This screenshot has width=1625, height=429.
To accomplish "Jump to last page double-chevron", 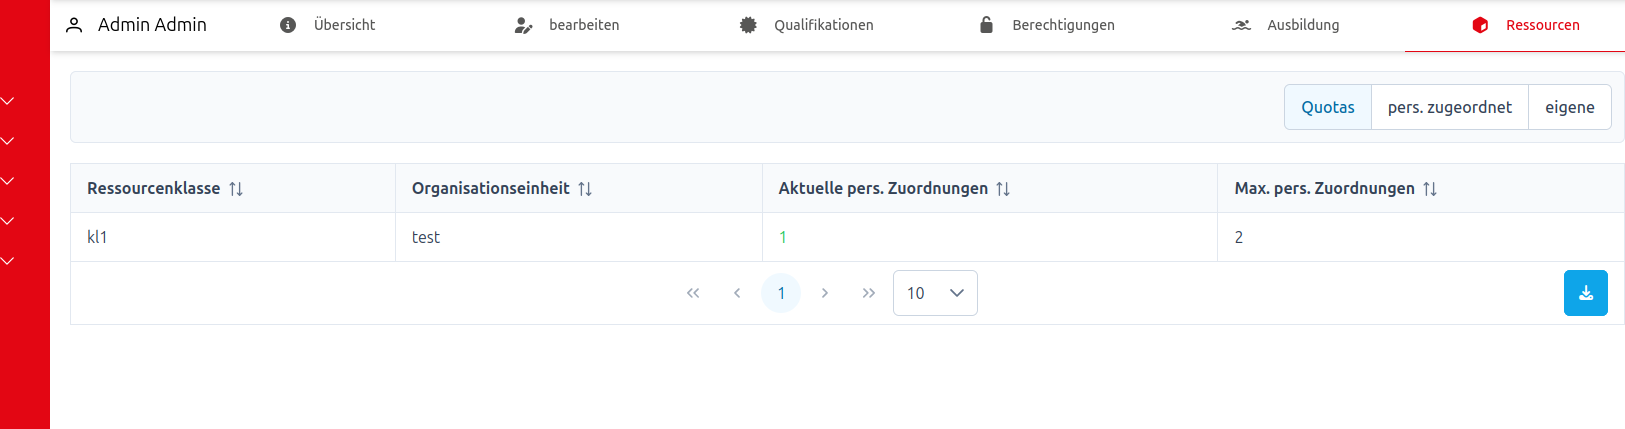I will tap(869, 293).
